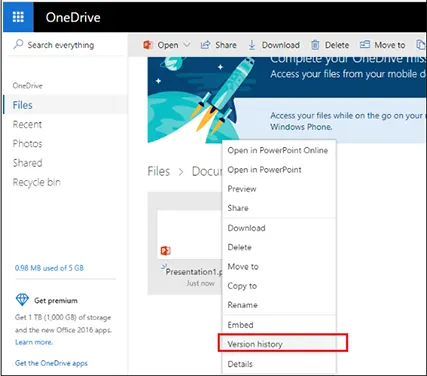Click the Just now timestamp under file
The image size is (427, 376).
coord(200,283)
